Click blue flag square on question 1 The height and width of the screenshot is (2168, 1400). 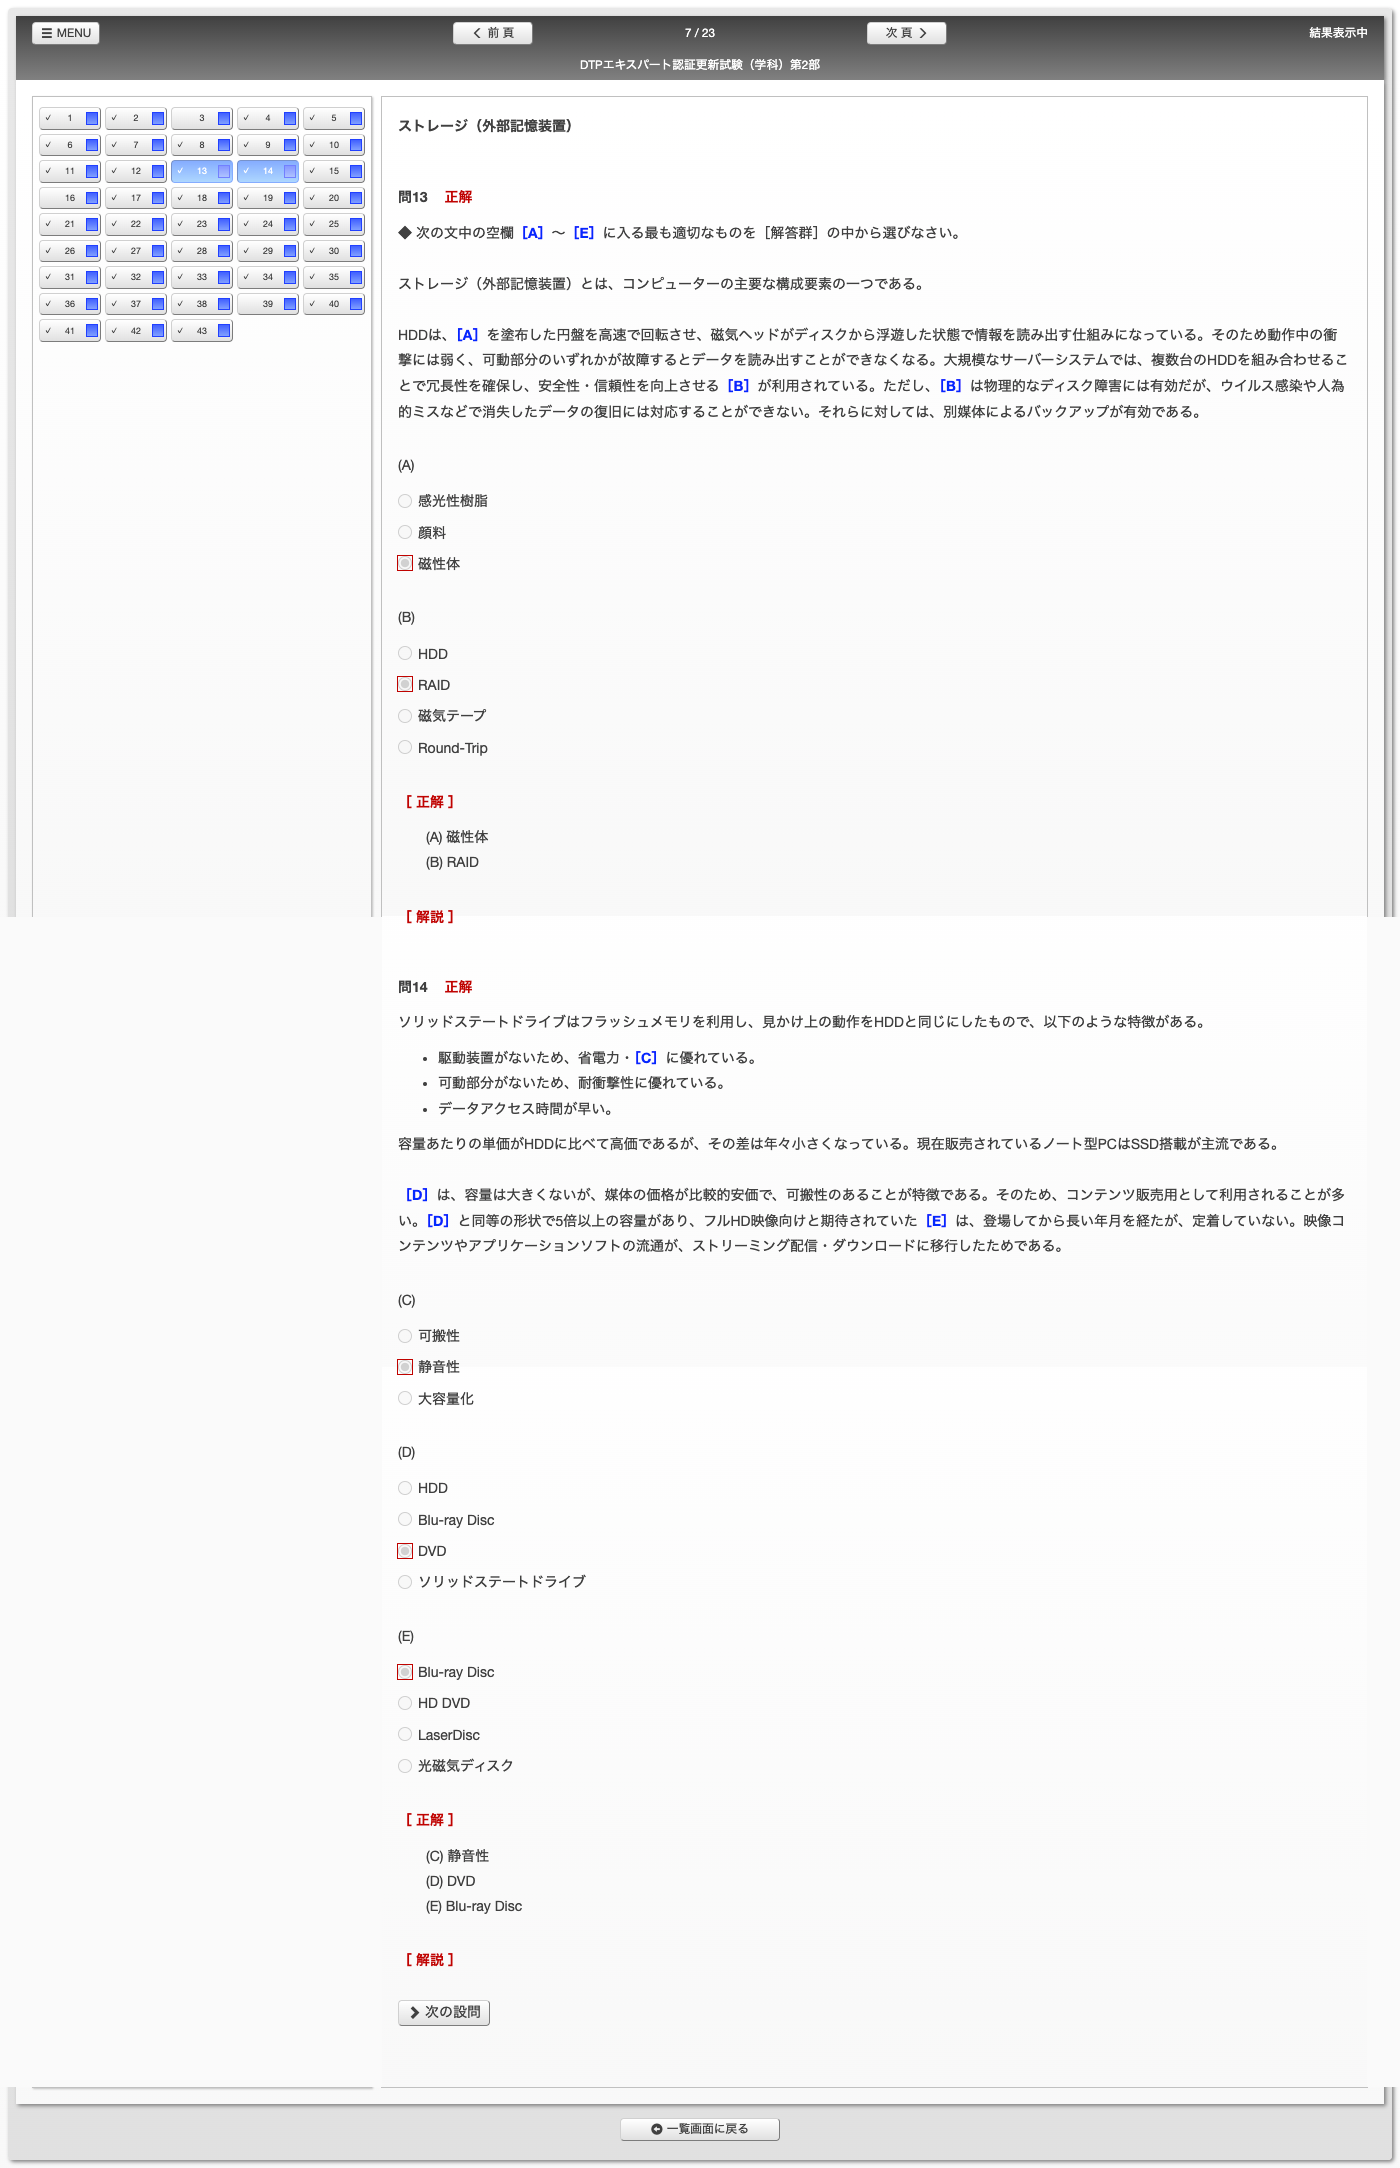coord(92,118)
